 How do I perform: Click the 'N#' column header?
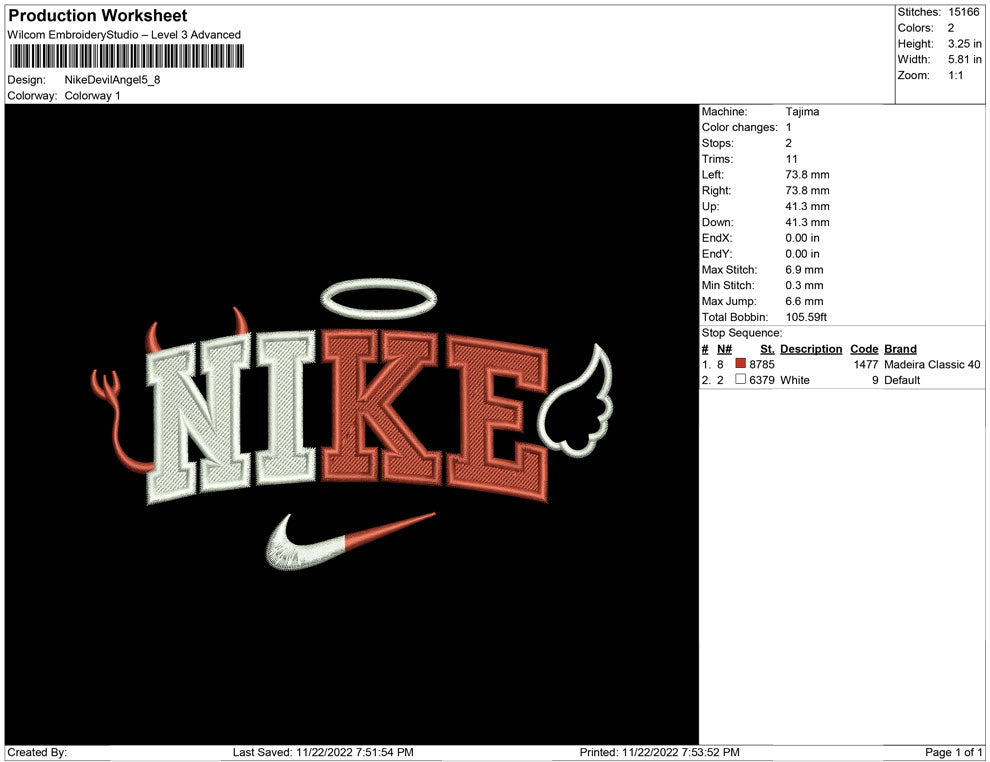pos(724,348)
